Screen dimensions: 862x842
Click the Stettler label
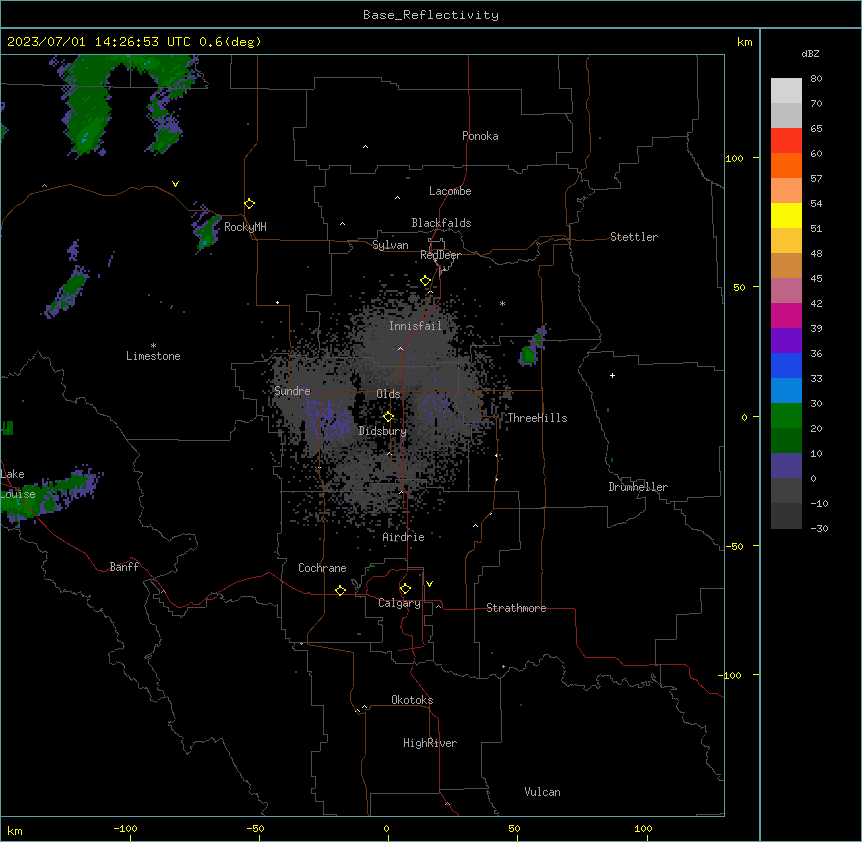coord(634,237)
